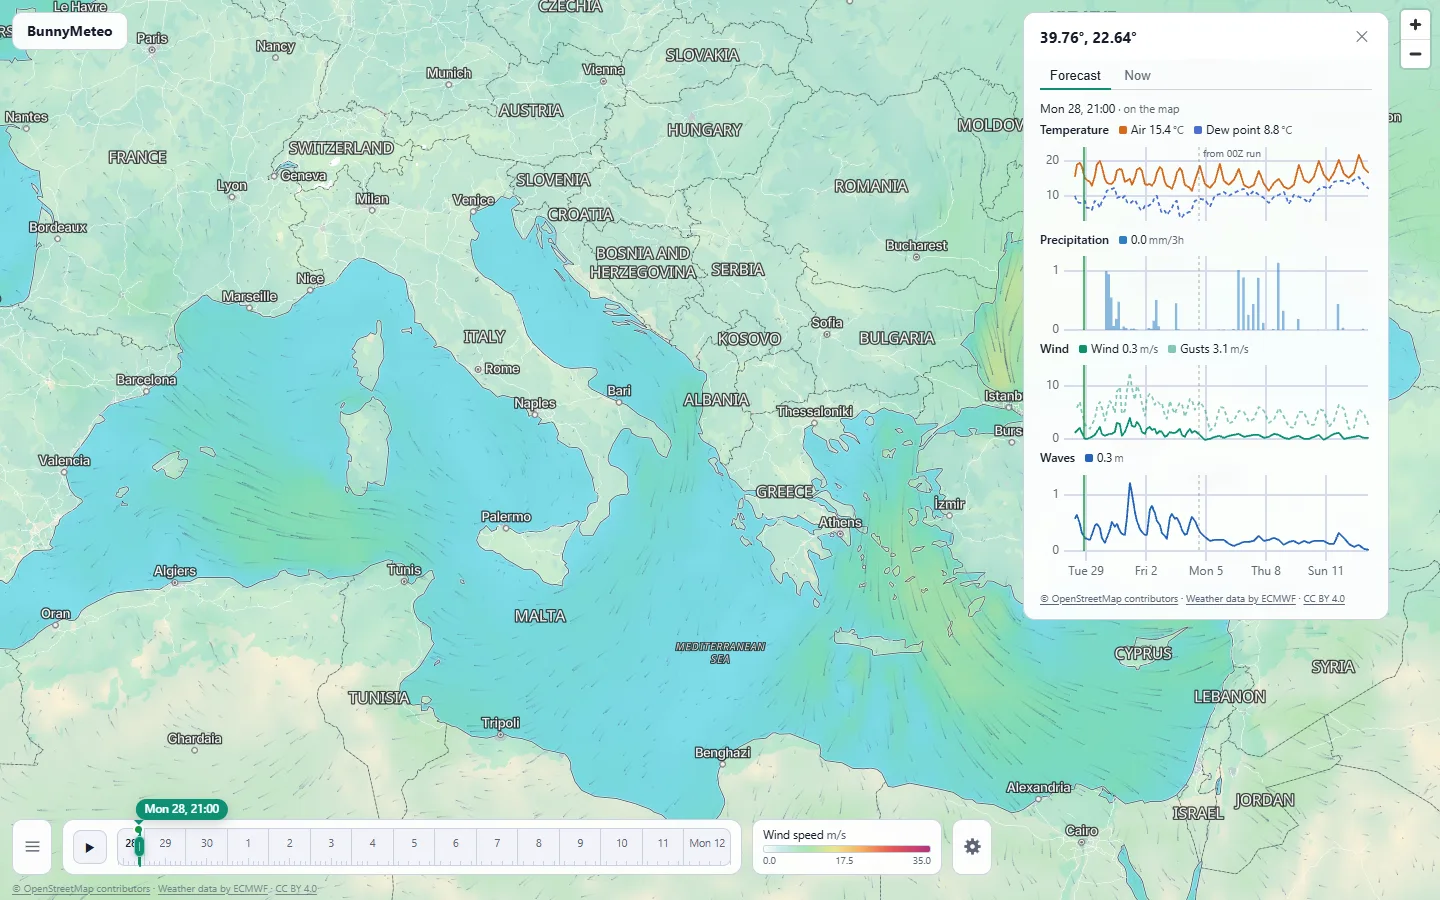Open CC BY 4.0 link in forecast panel
This screenshot has height=900, width=1440.
tap(1324, 599)
